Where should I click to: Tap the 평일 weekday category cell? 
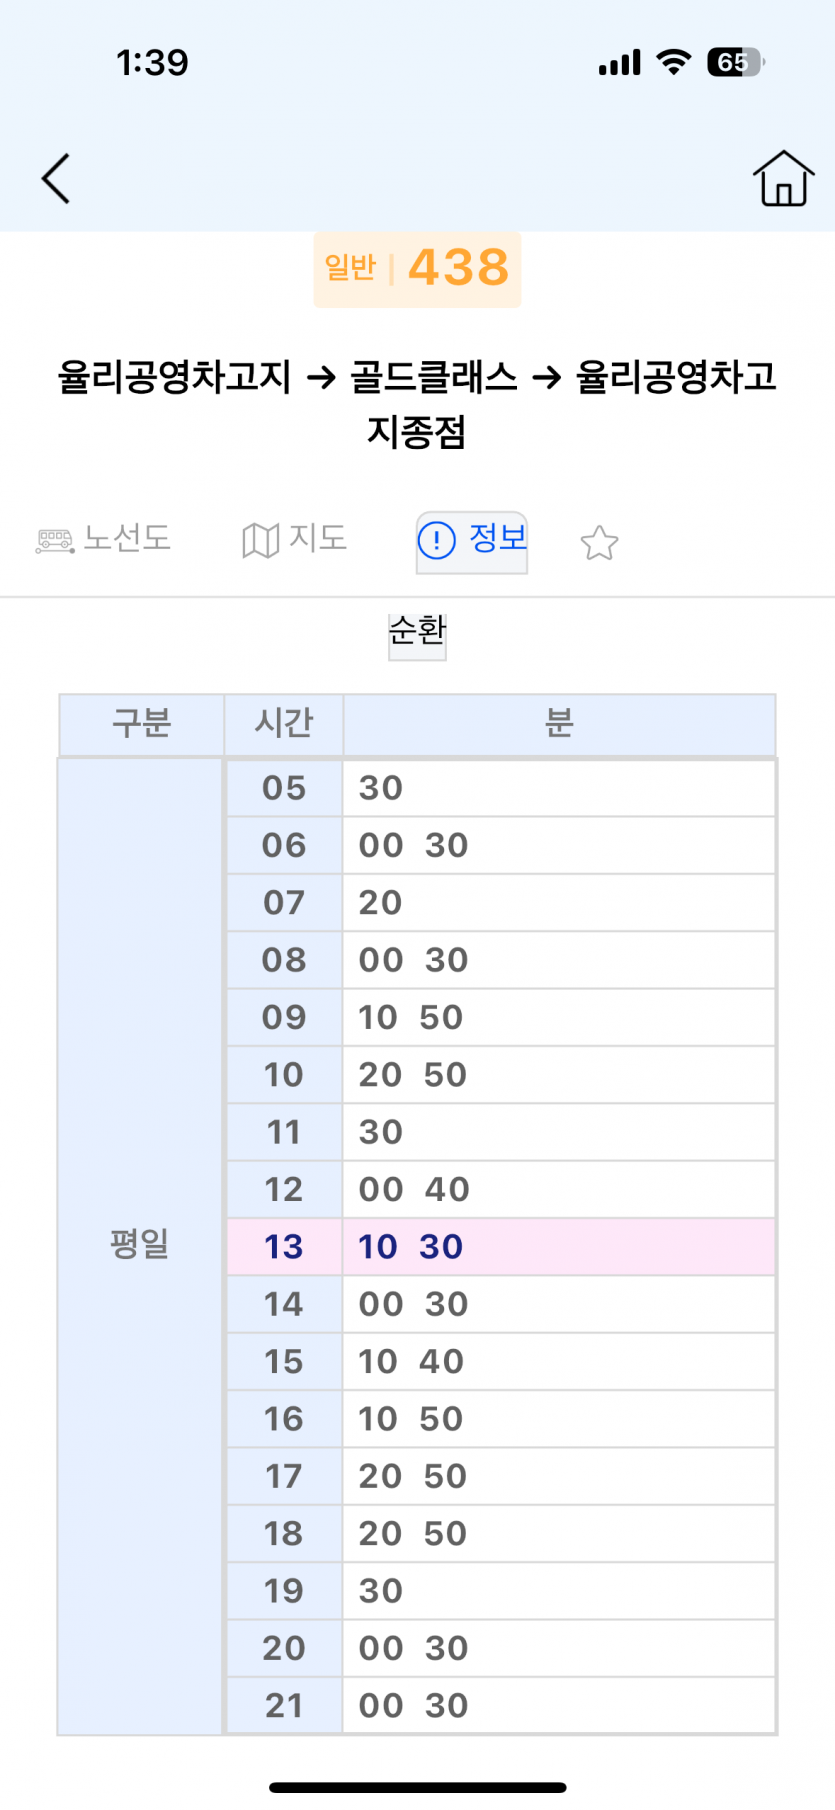(x=140, y=1245)
